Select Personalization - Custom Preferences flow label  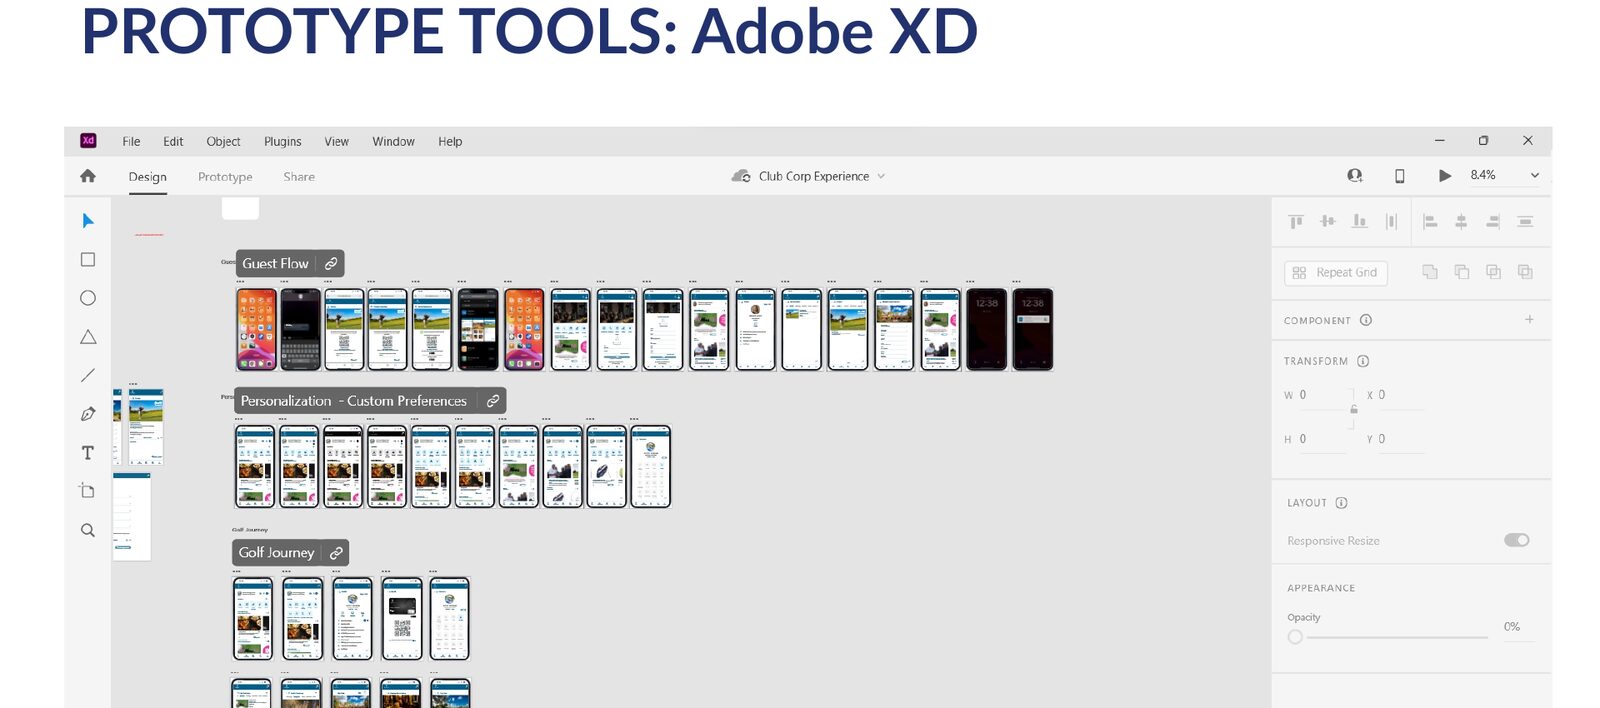pos(354,401)
